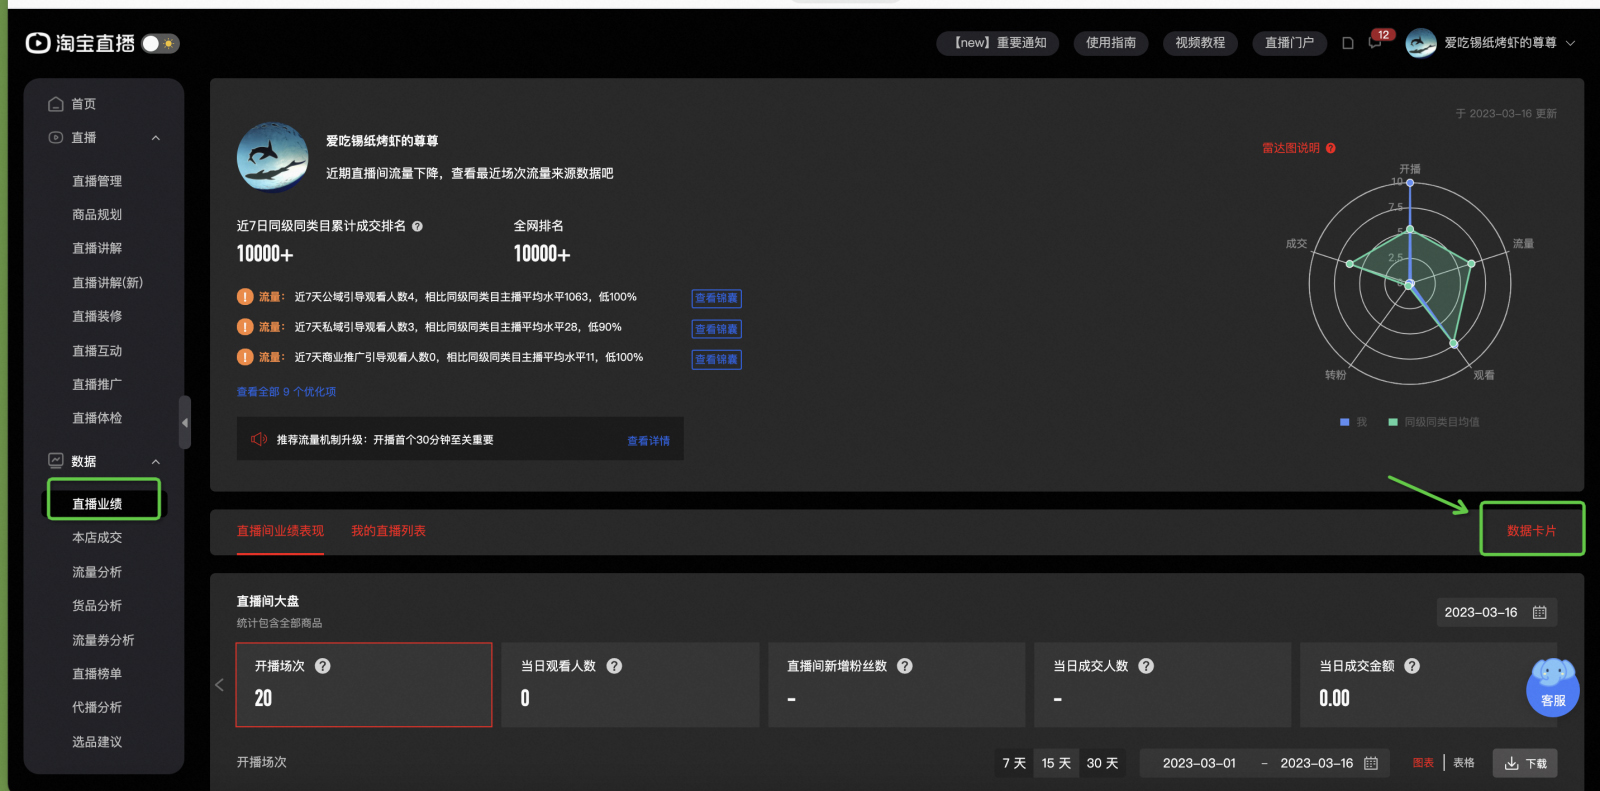Image resolution: width=1600 pixels, height=791 pixels.
Task: Click the 淘宝直播 logo icon
Action: 37,43
